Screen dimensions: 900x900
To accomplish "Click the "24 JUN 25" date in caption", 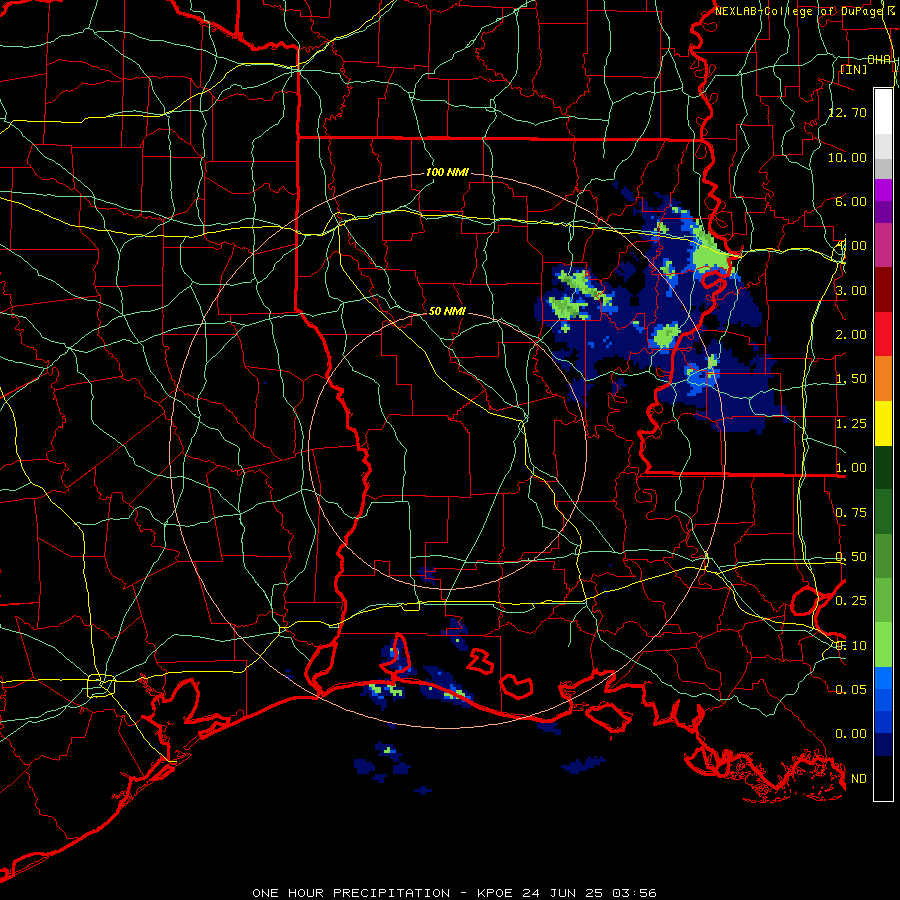I will [562, 893].
